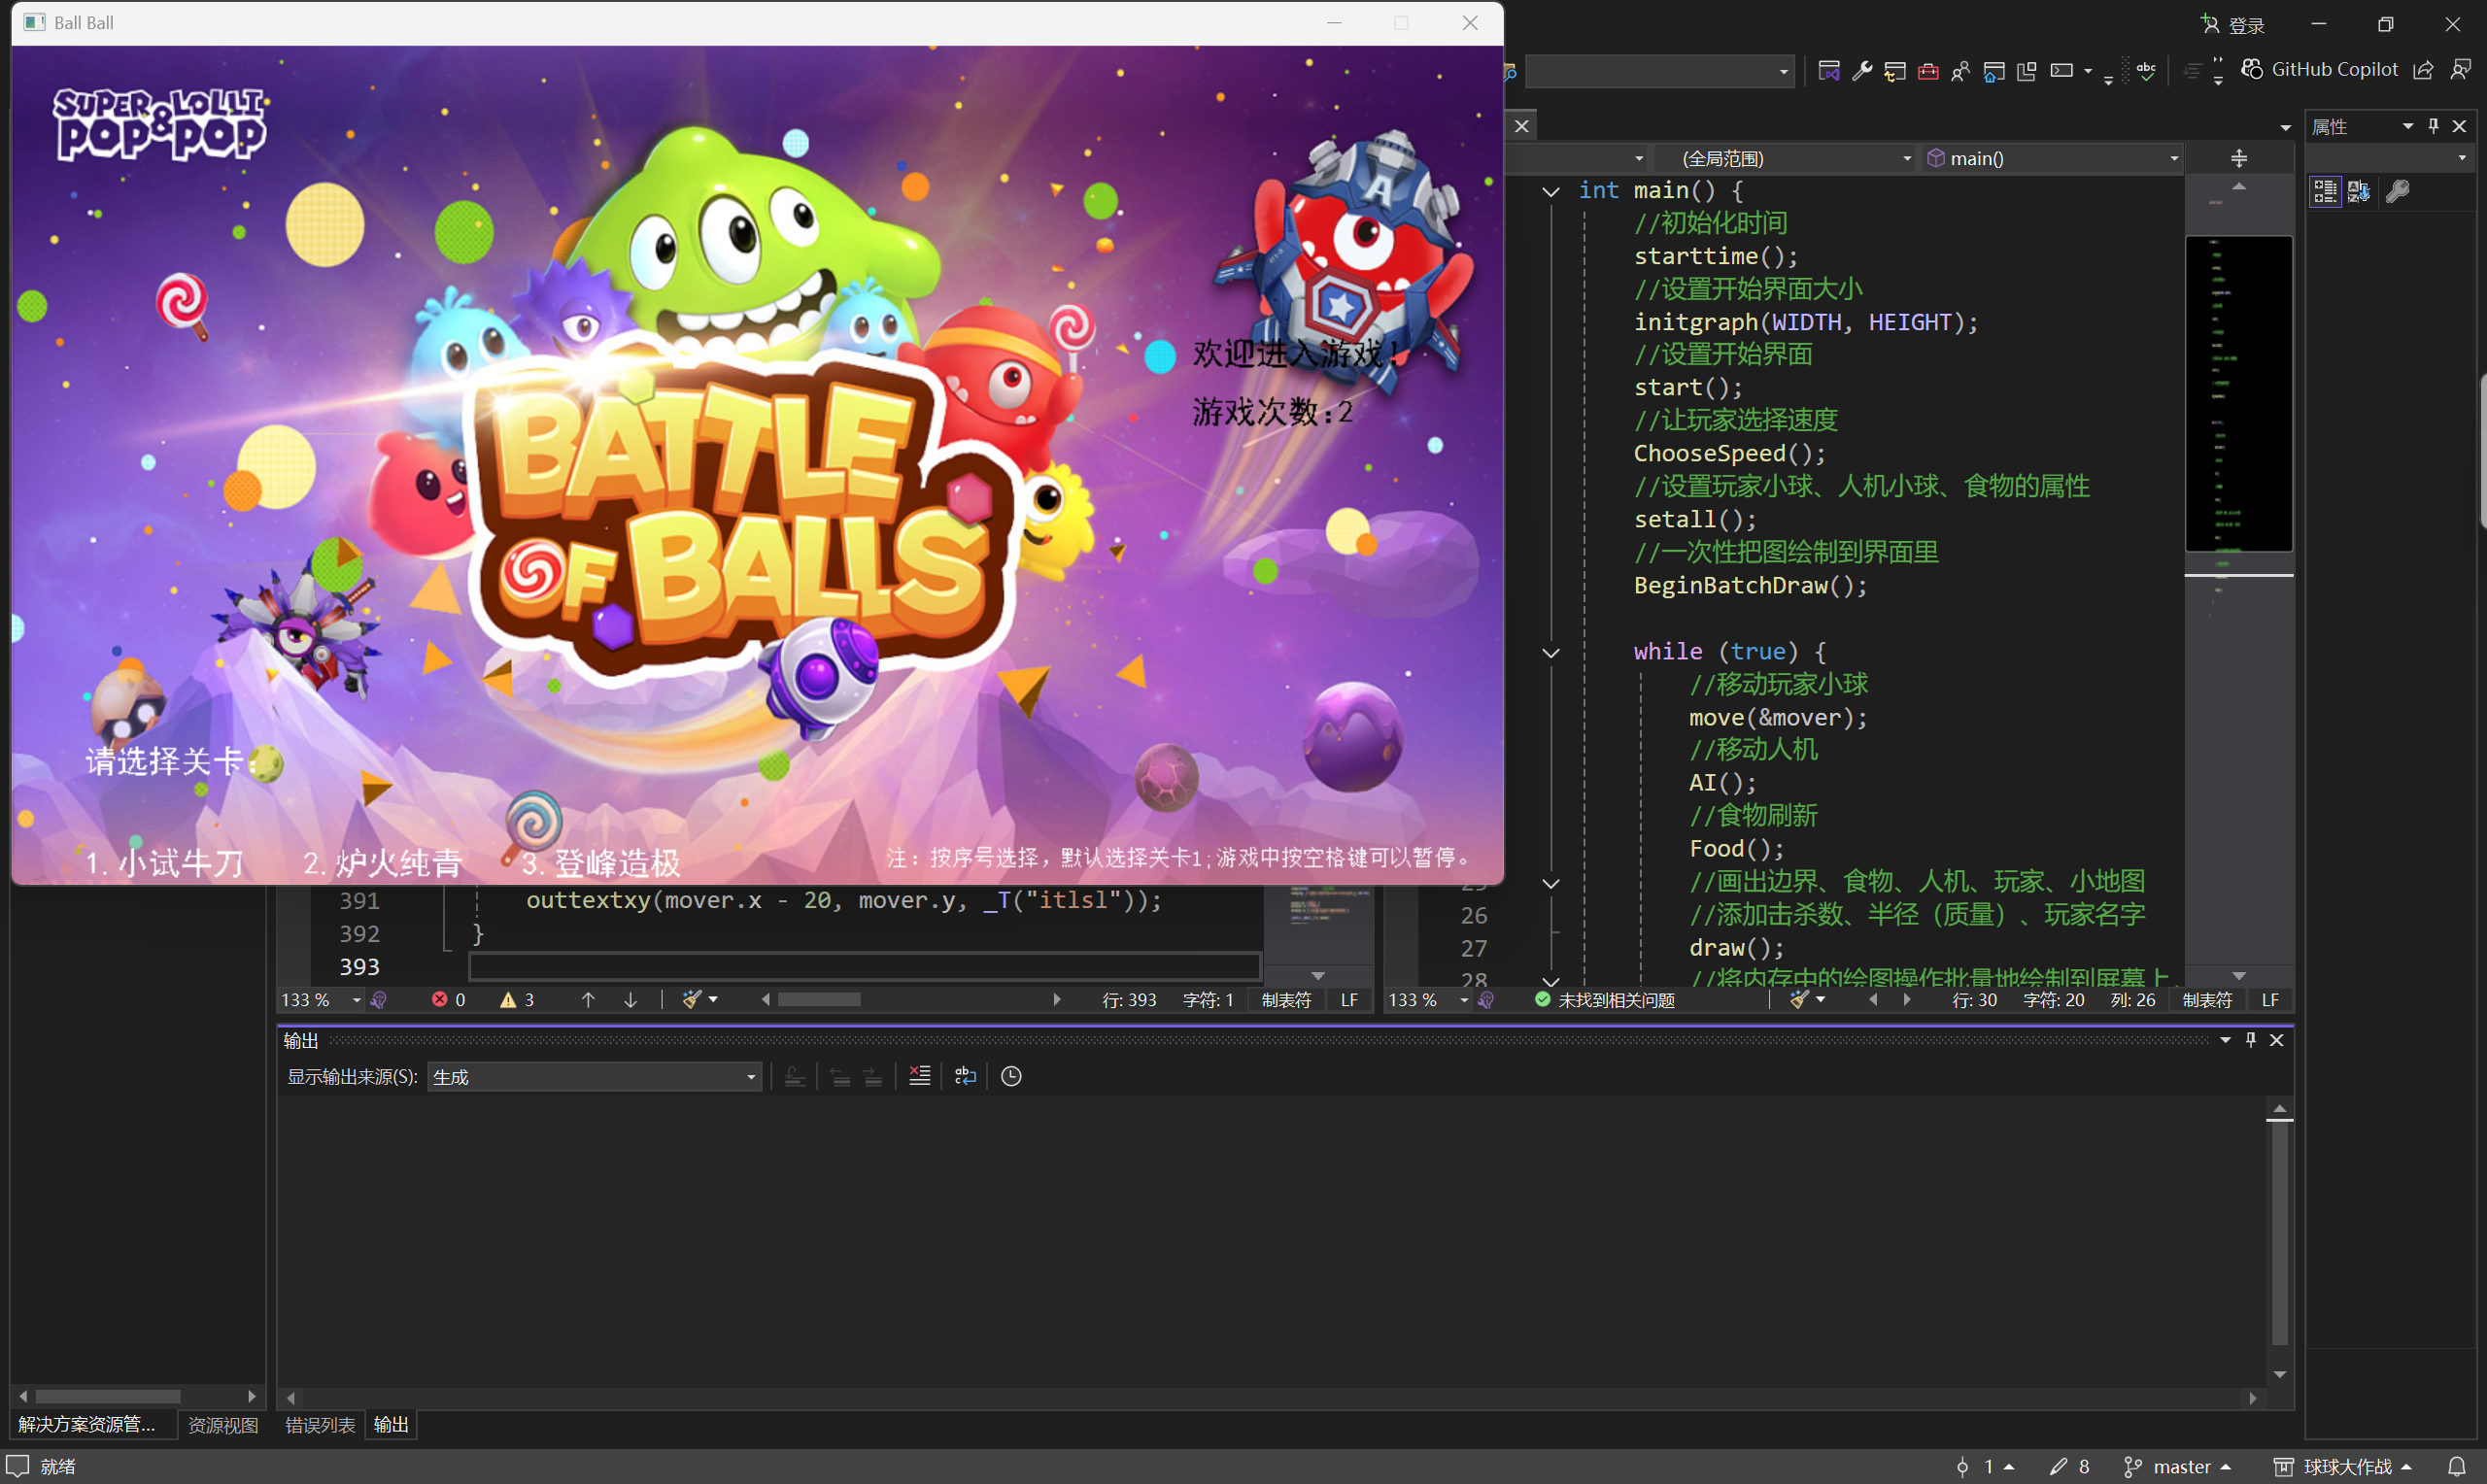
Task: Switch to the 错误列表 tab
Action: pyautogui.click(x=320, y=1424)
